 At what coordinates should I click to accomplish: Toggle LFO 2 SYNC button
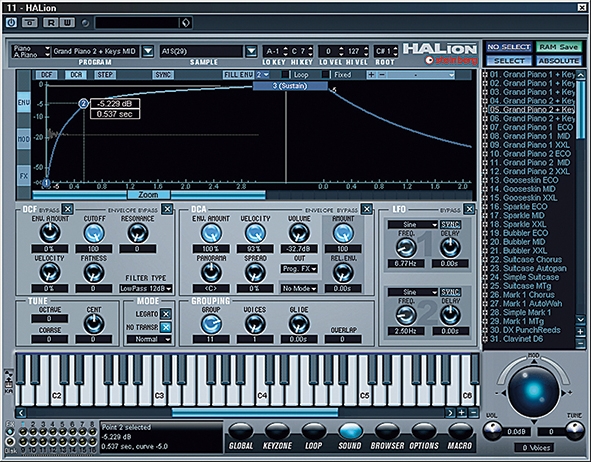pyautogui.click(x=450, y=292)
